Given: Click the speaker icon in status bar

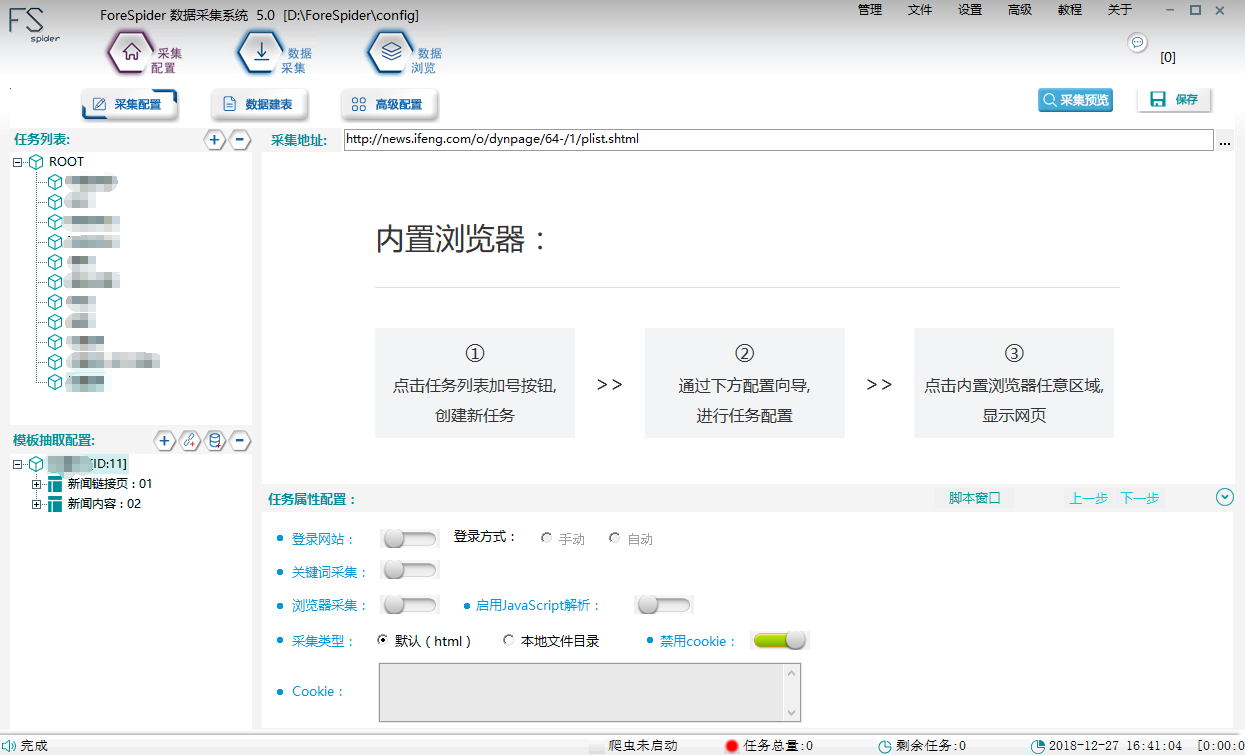Looking at the screenshot, I should coord(10,746).
